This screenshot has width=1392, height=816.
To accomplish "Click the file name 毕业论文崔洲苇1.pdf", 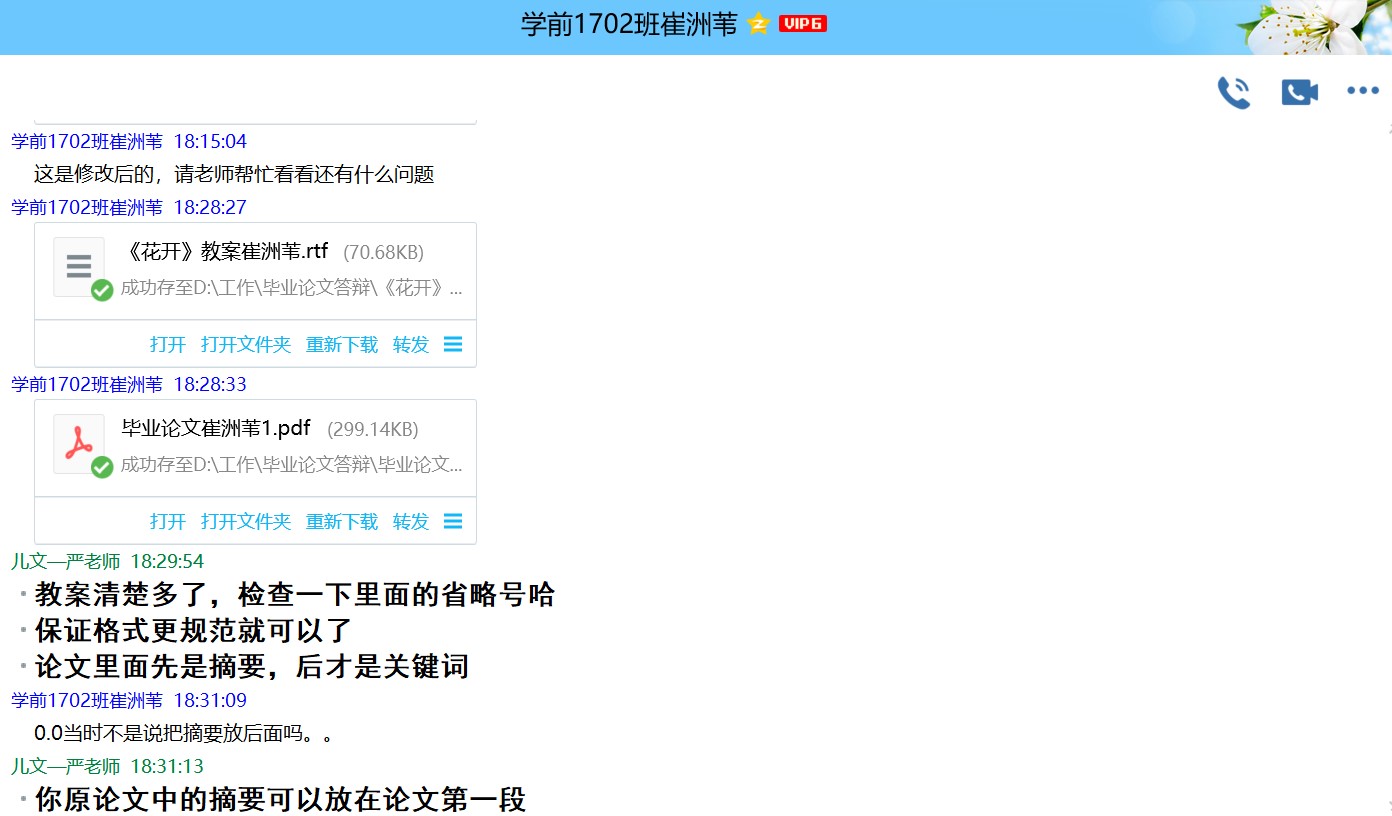I will coord(216,429).
